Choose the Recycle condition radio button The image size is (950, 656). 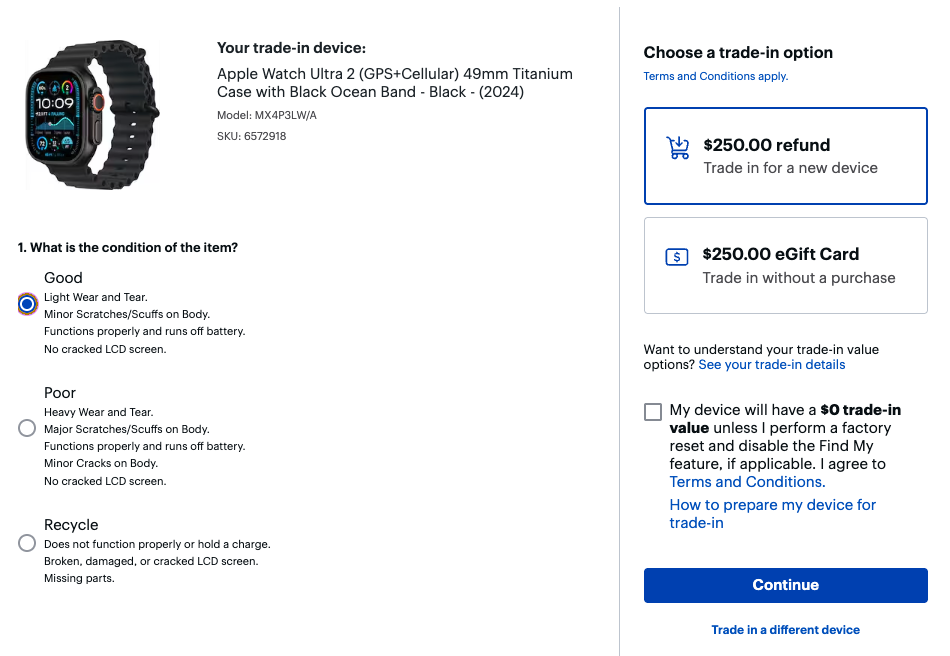[x=27, y=543]
